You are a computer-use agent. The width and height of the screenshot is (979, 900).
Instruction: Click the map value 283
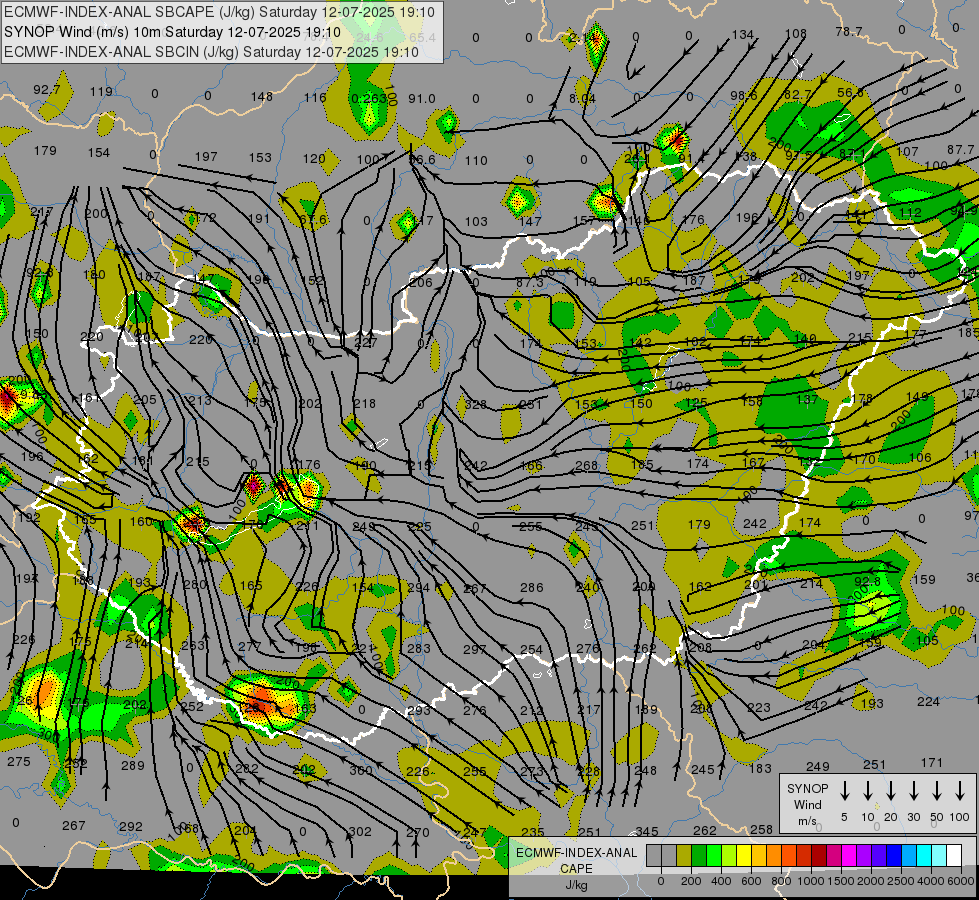click(x=418, y=648)
